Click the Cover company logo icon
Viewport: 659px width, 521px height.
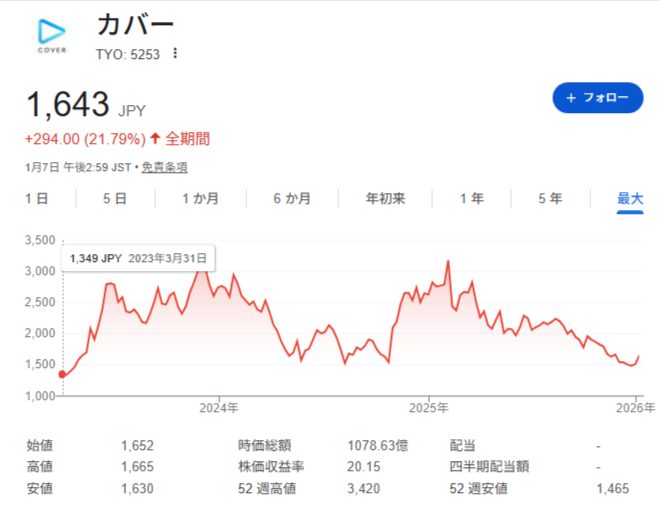(52, 36)
